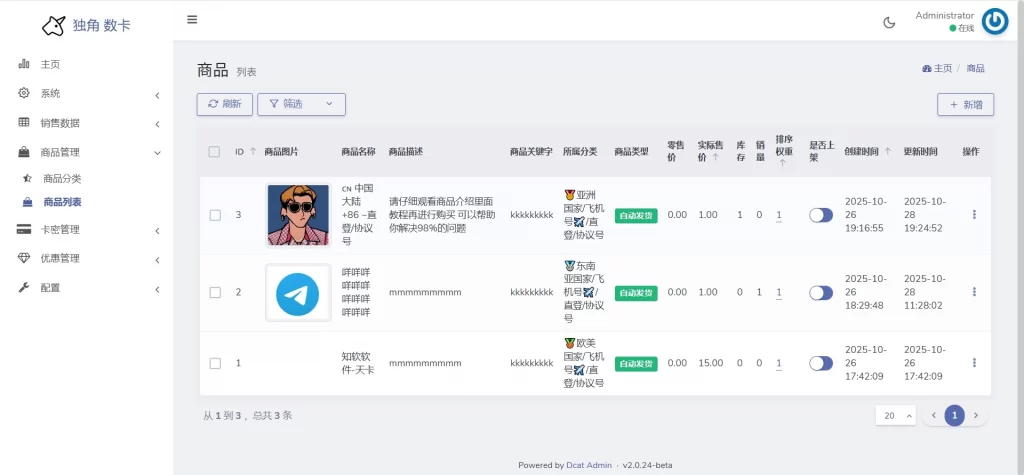Toggle 是否上架 switch for product 2
The image size is (1024, 475).
[x=820, y=293]
